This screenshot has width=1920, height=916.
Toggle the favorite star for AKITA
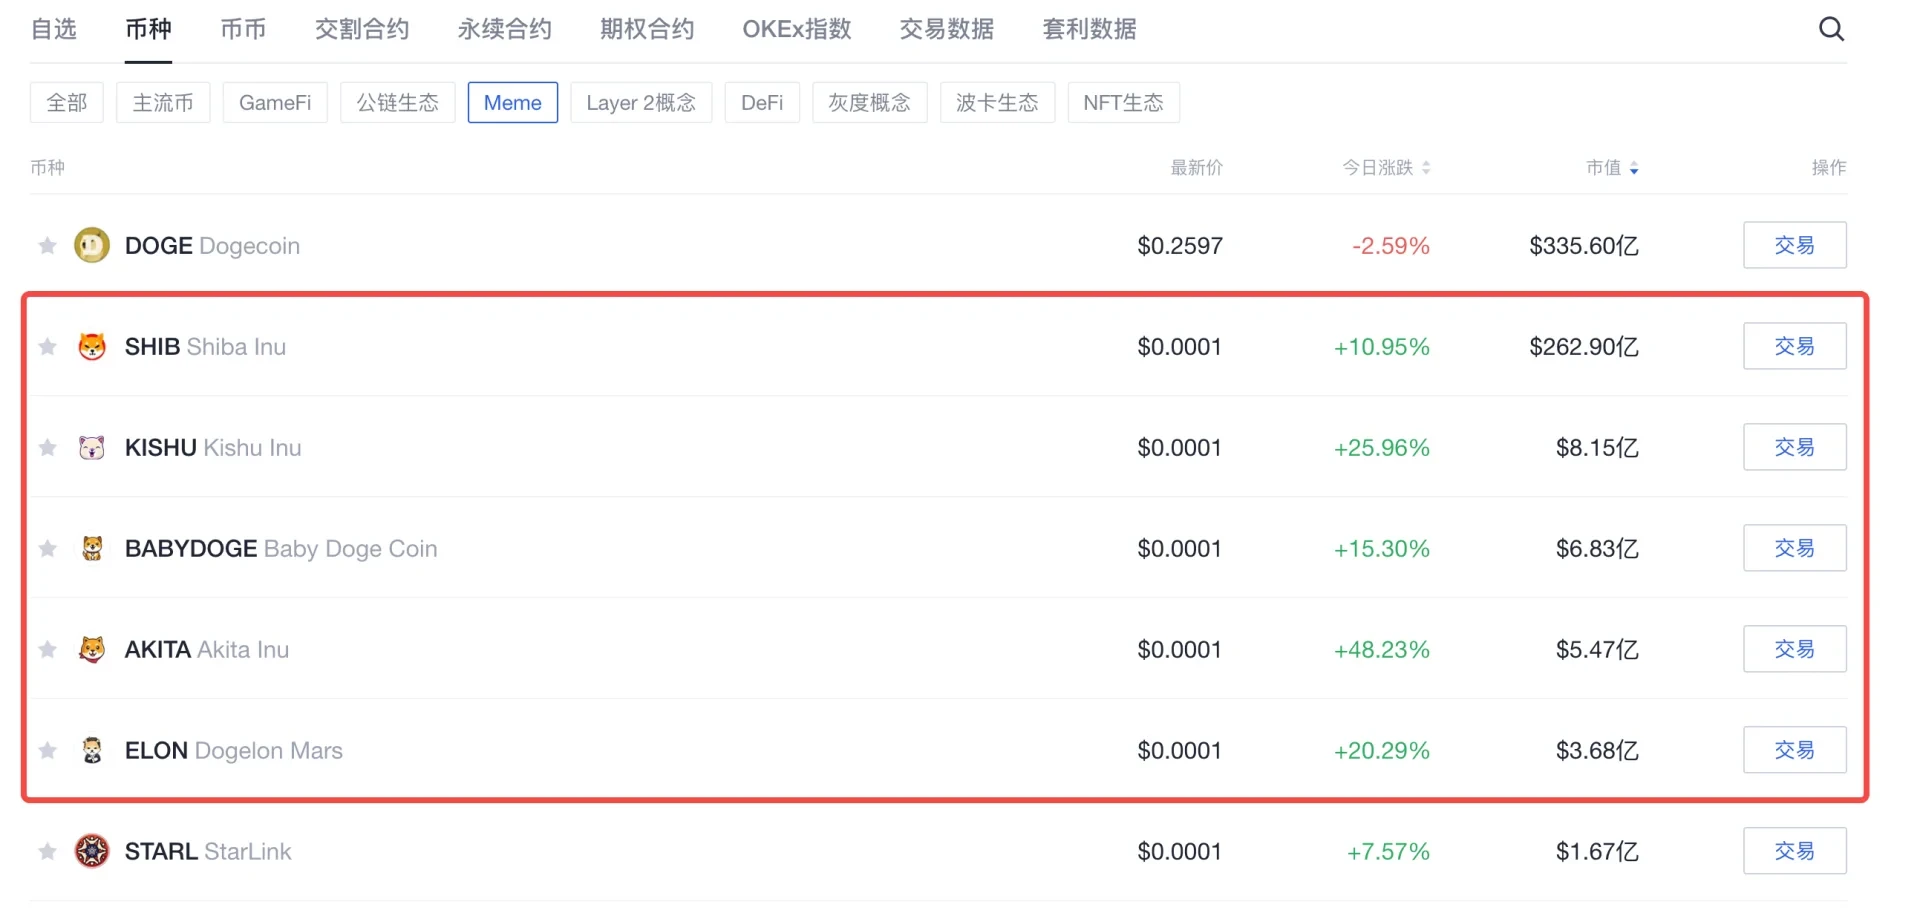click(x=47, y=650)
